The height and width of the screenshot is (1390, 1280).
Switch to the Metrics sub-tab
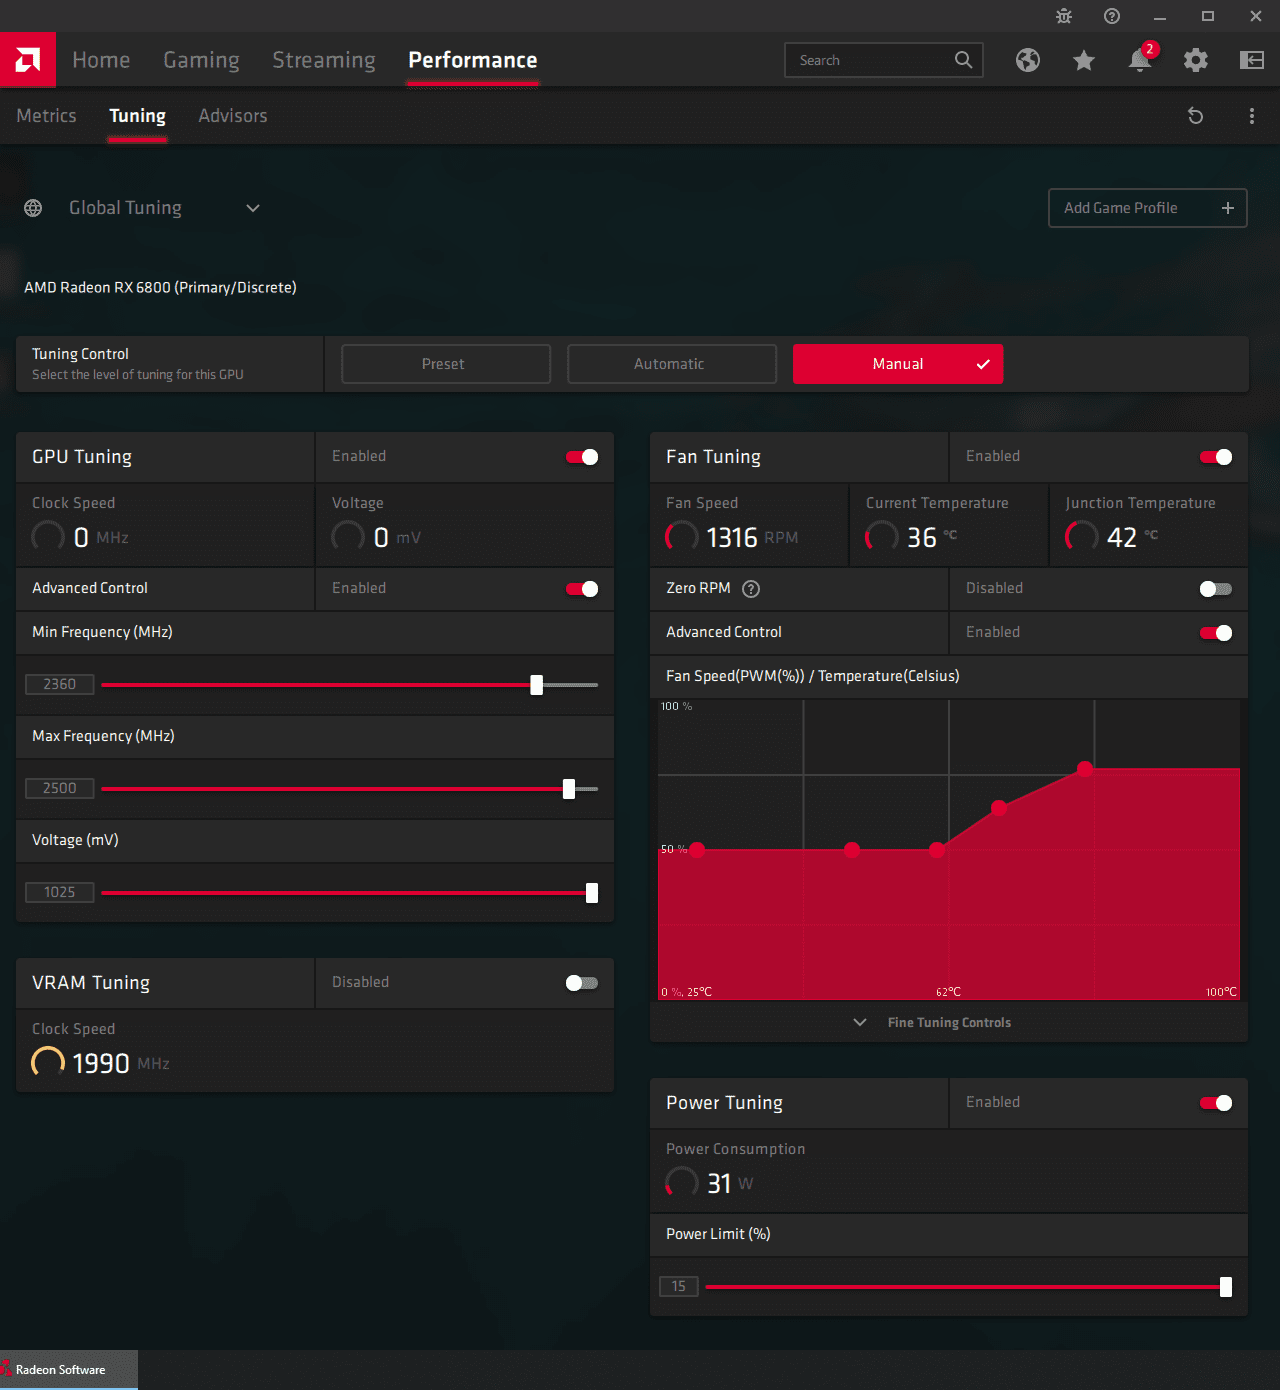(46, 116)
